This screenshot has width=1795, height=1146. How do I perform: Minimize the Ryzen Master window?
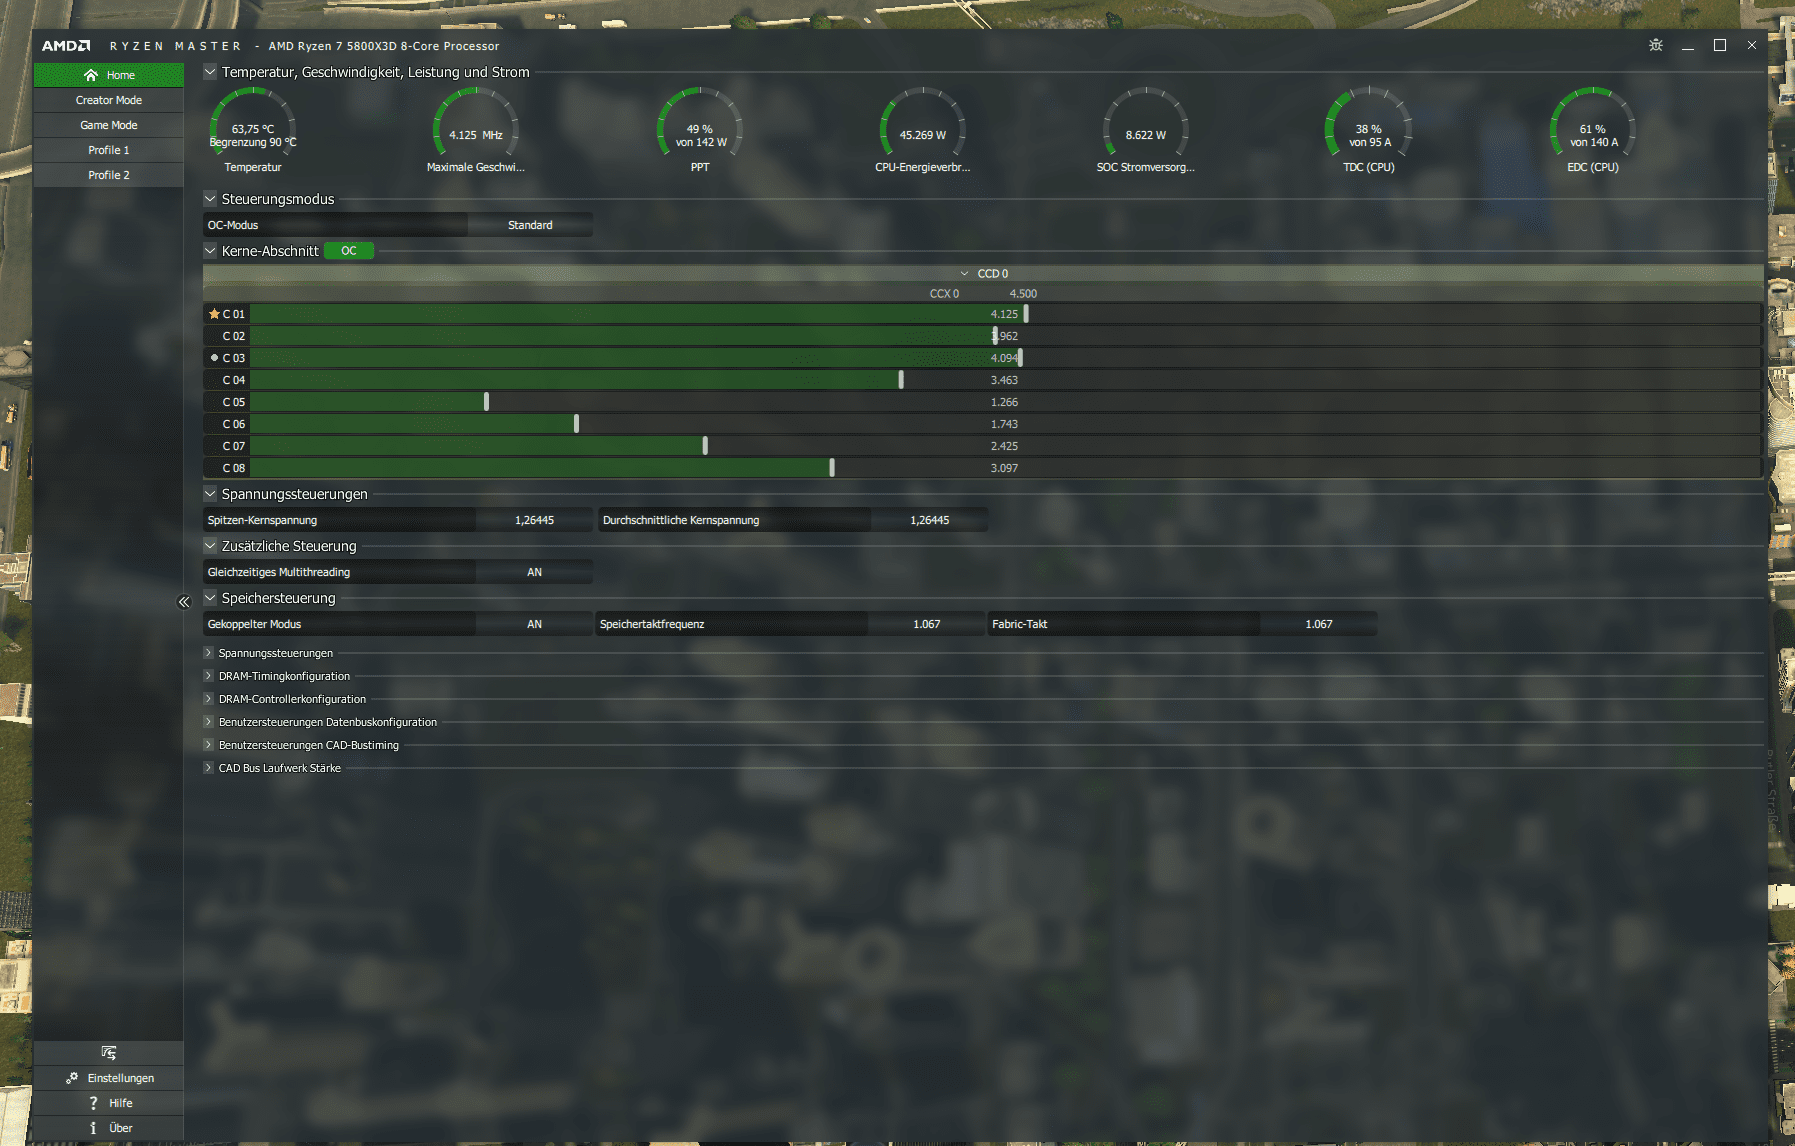click(x=1688, y=46)
